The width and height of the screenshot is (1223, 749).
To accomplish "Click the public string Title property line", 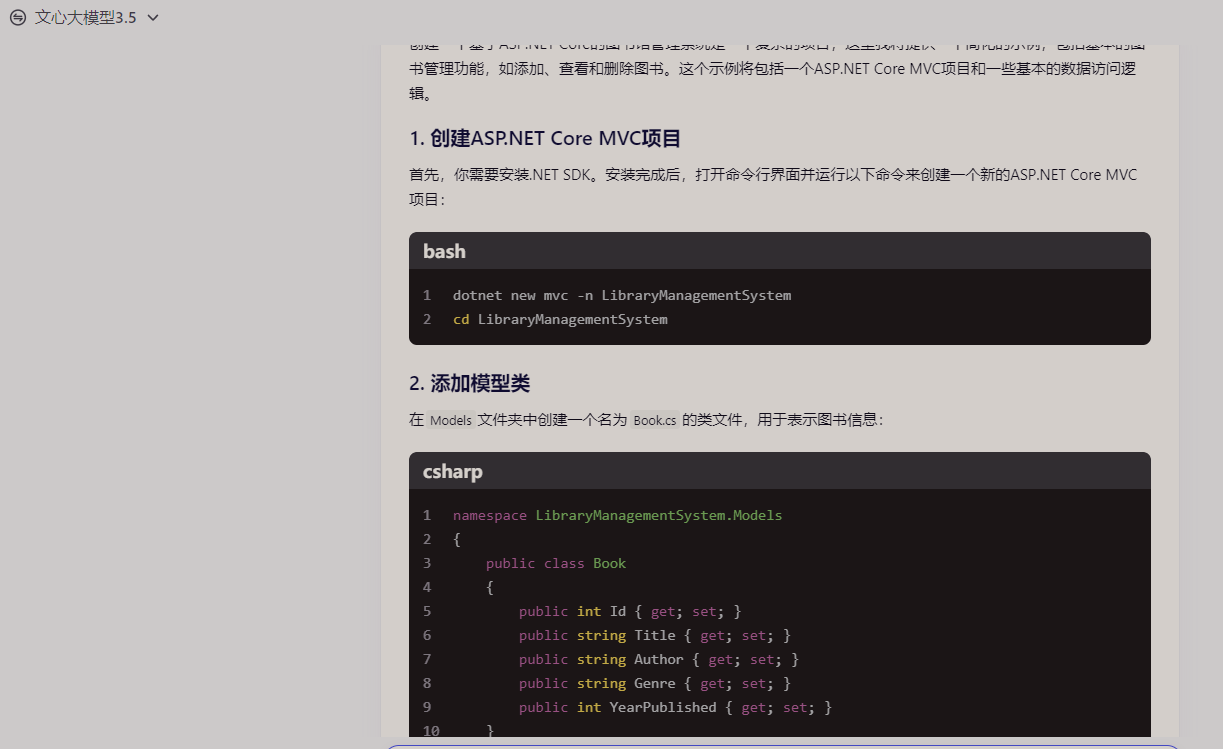I will [655, 635].
